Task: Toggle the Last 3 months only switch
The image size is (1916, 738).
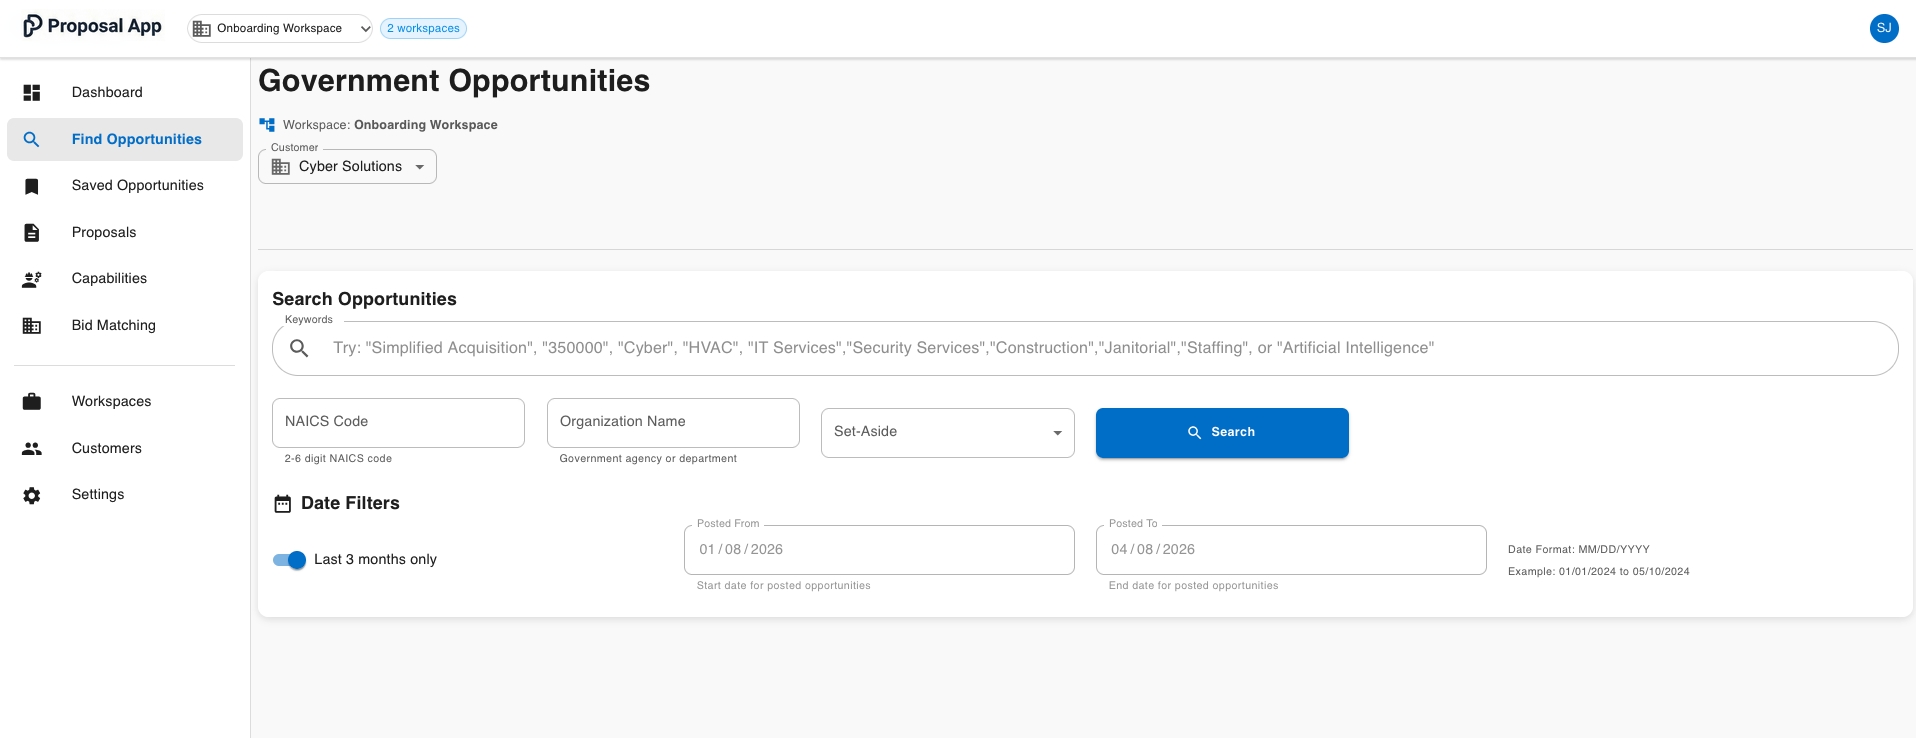Action: (x=290, y=560)
